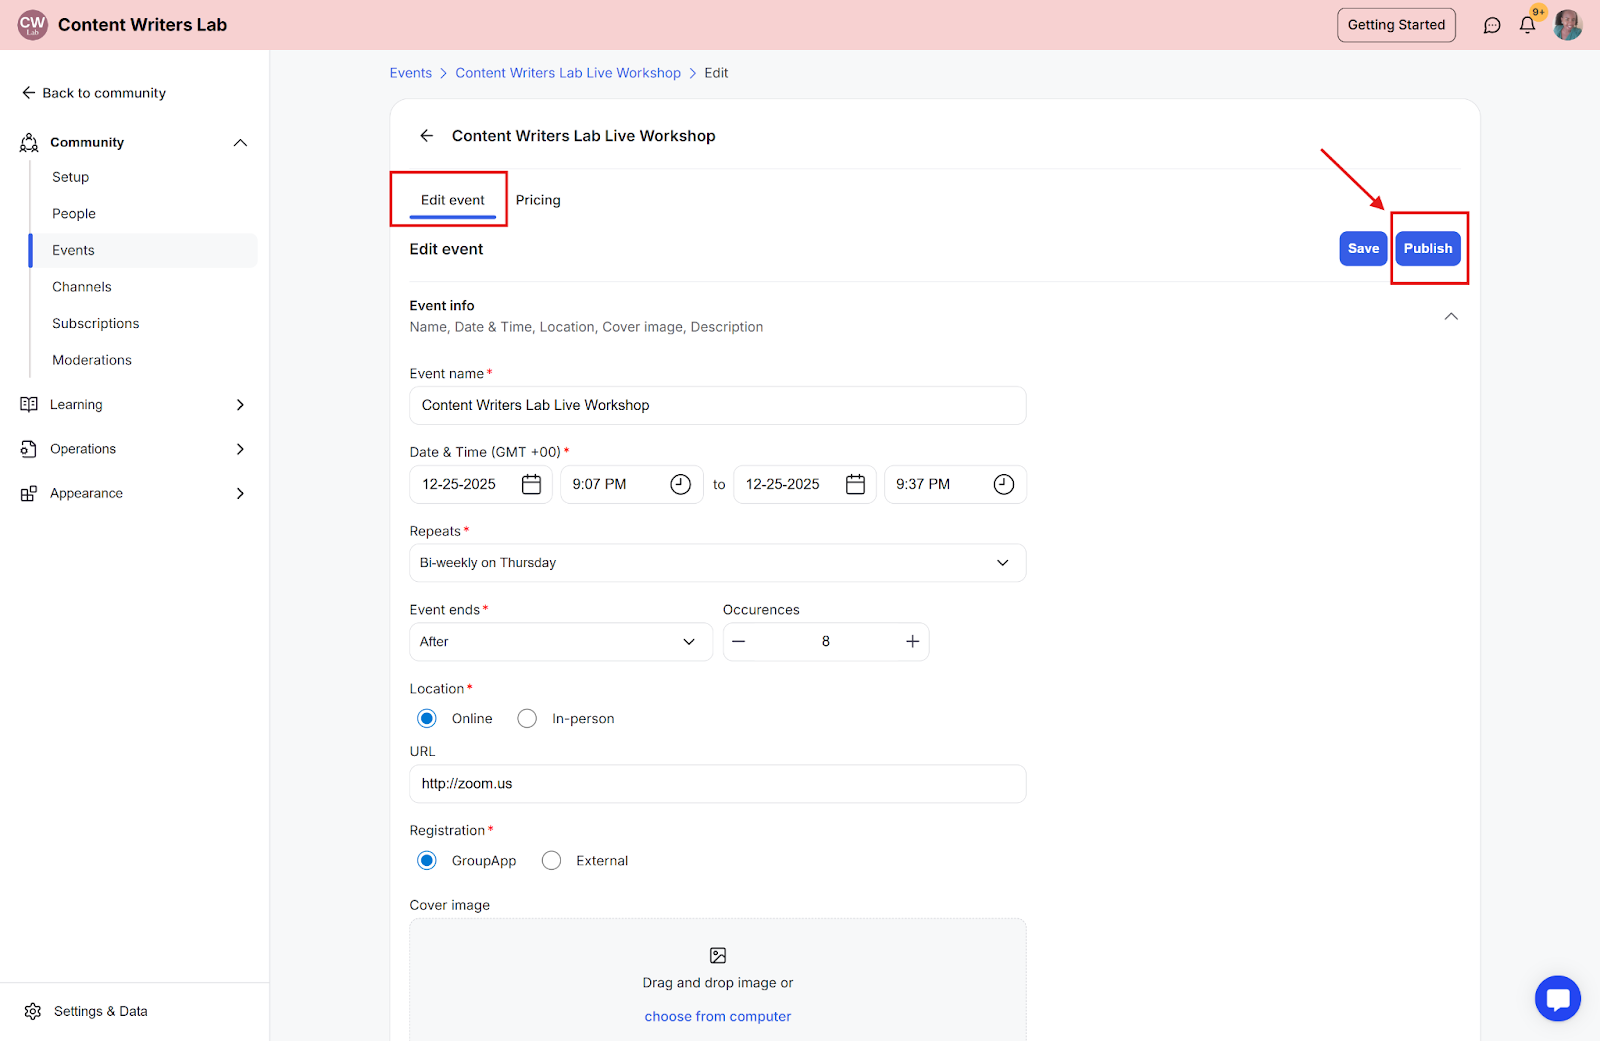Open start date calendar picker icon
The image size is (1600, 1041).
(531, 484)
